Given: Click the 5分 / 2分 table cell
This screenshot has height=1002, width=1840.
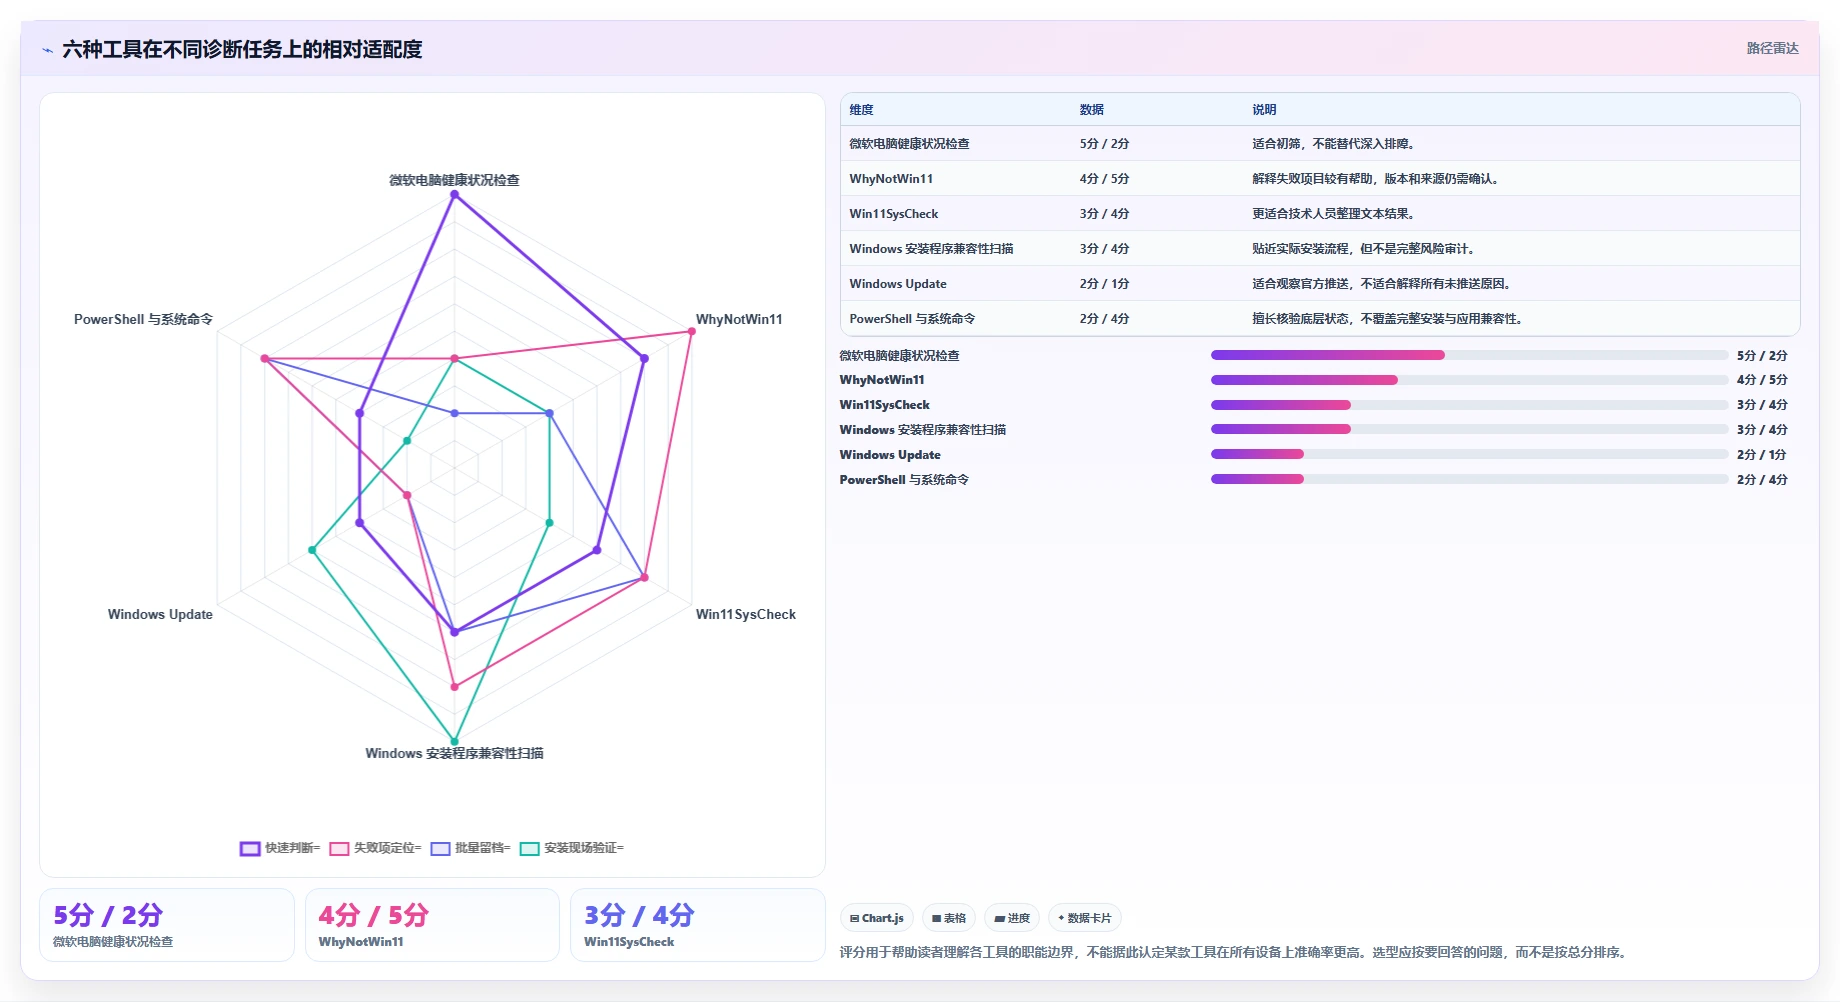Looking at the screenshot, I should click(1104, 144).
